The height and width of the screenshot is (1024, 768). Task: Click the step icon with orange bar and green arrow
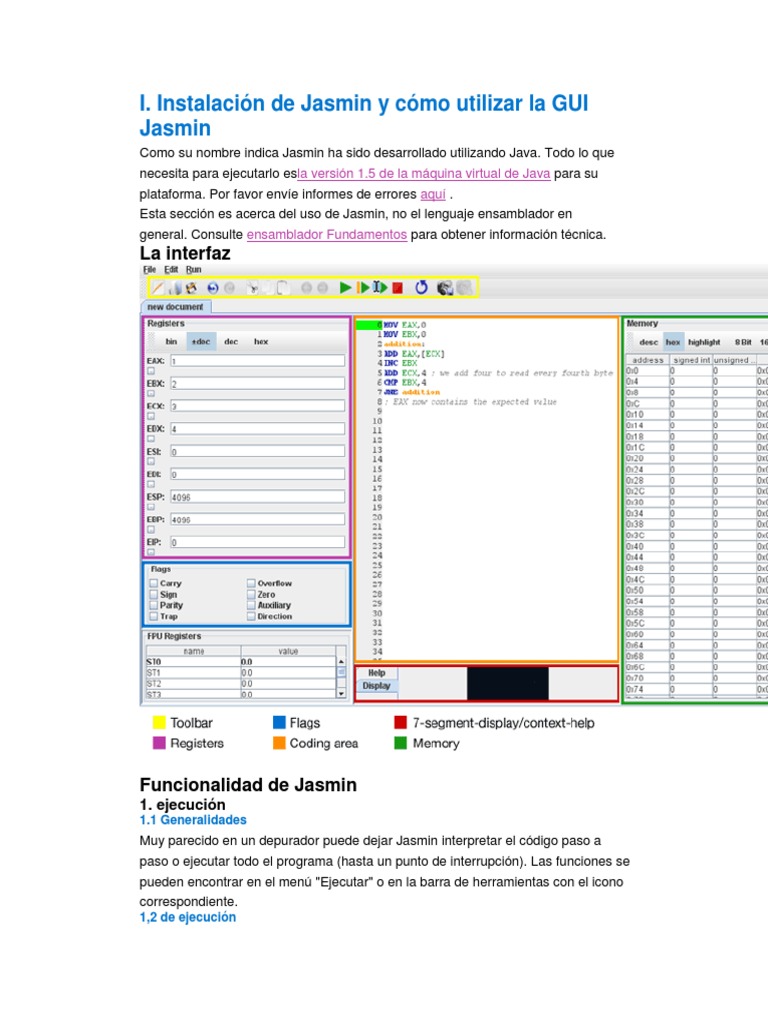coord(362,287)
